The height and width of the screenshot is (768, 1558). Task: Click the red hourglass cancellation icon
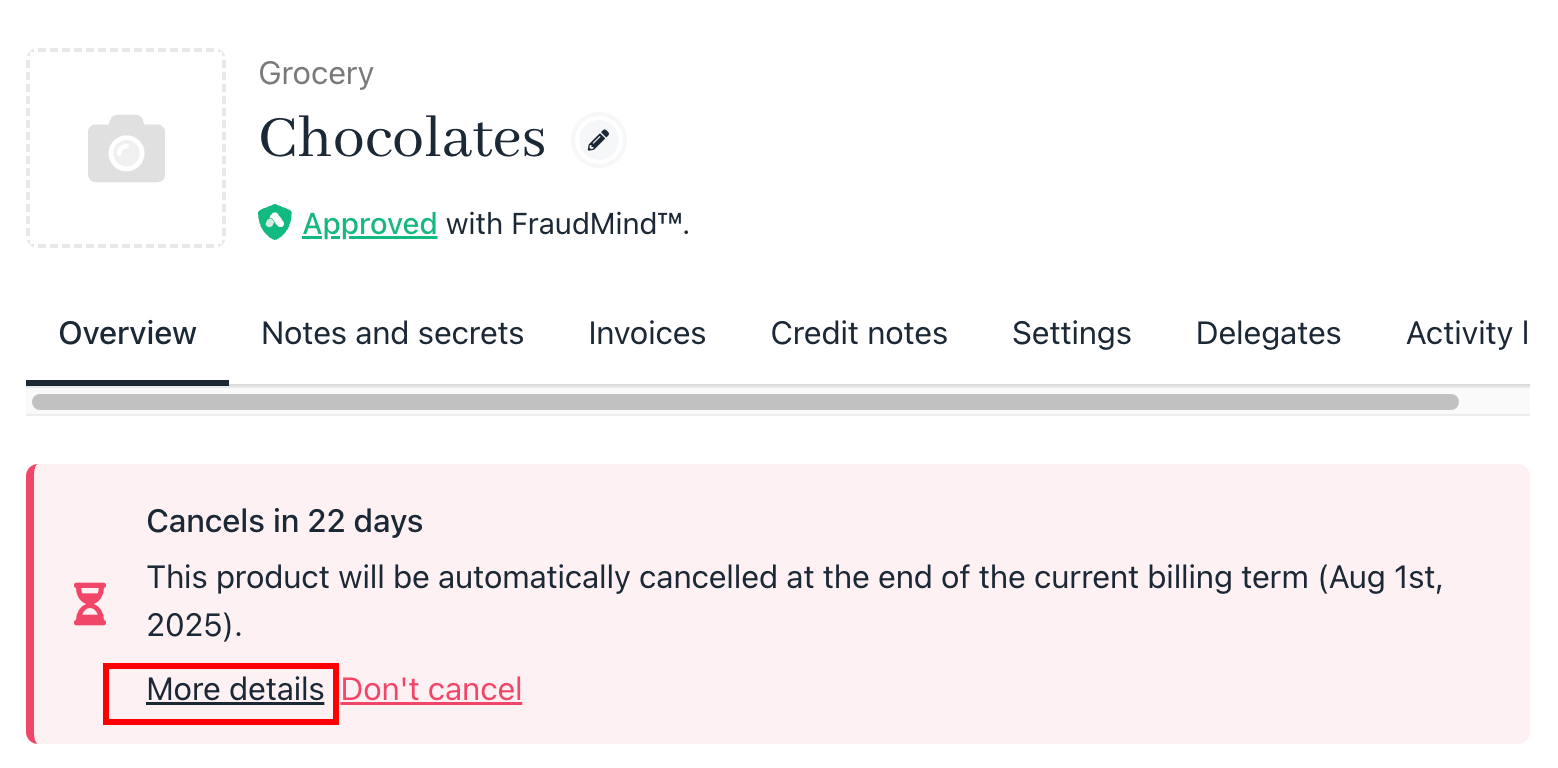(x=90, y=603)
